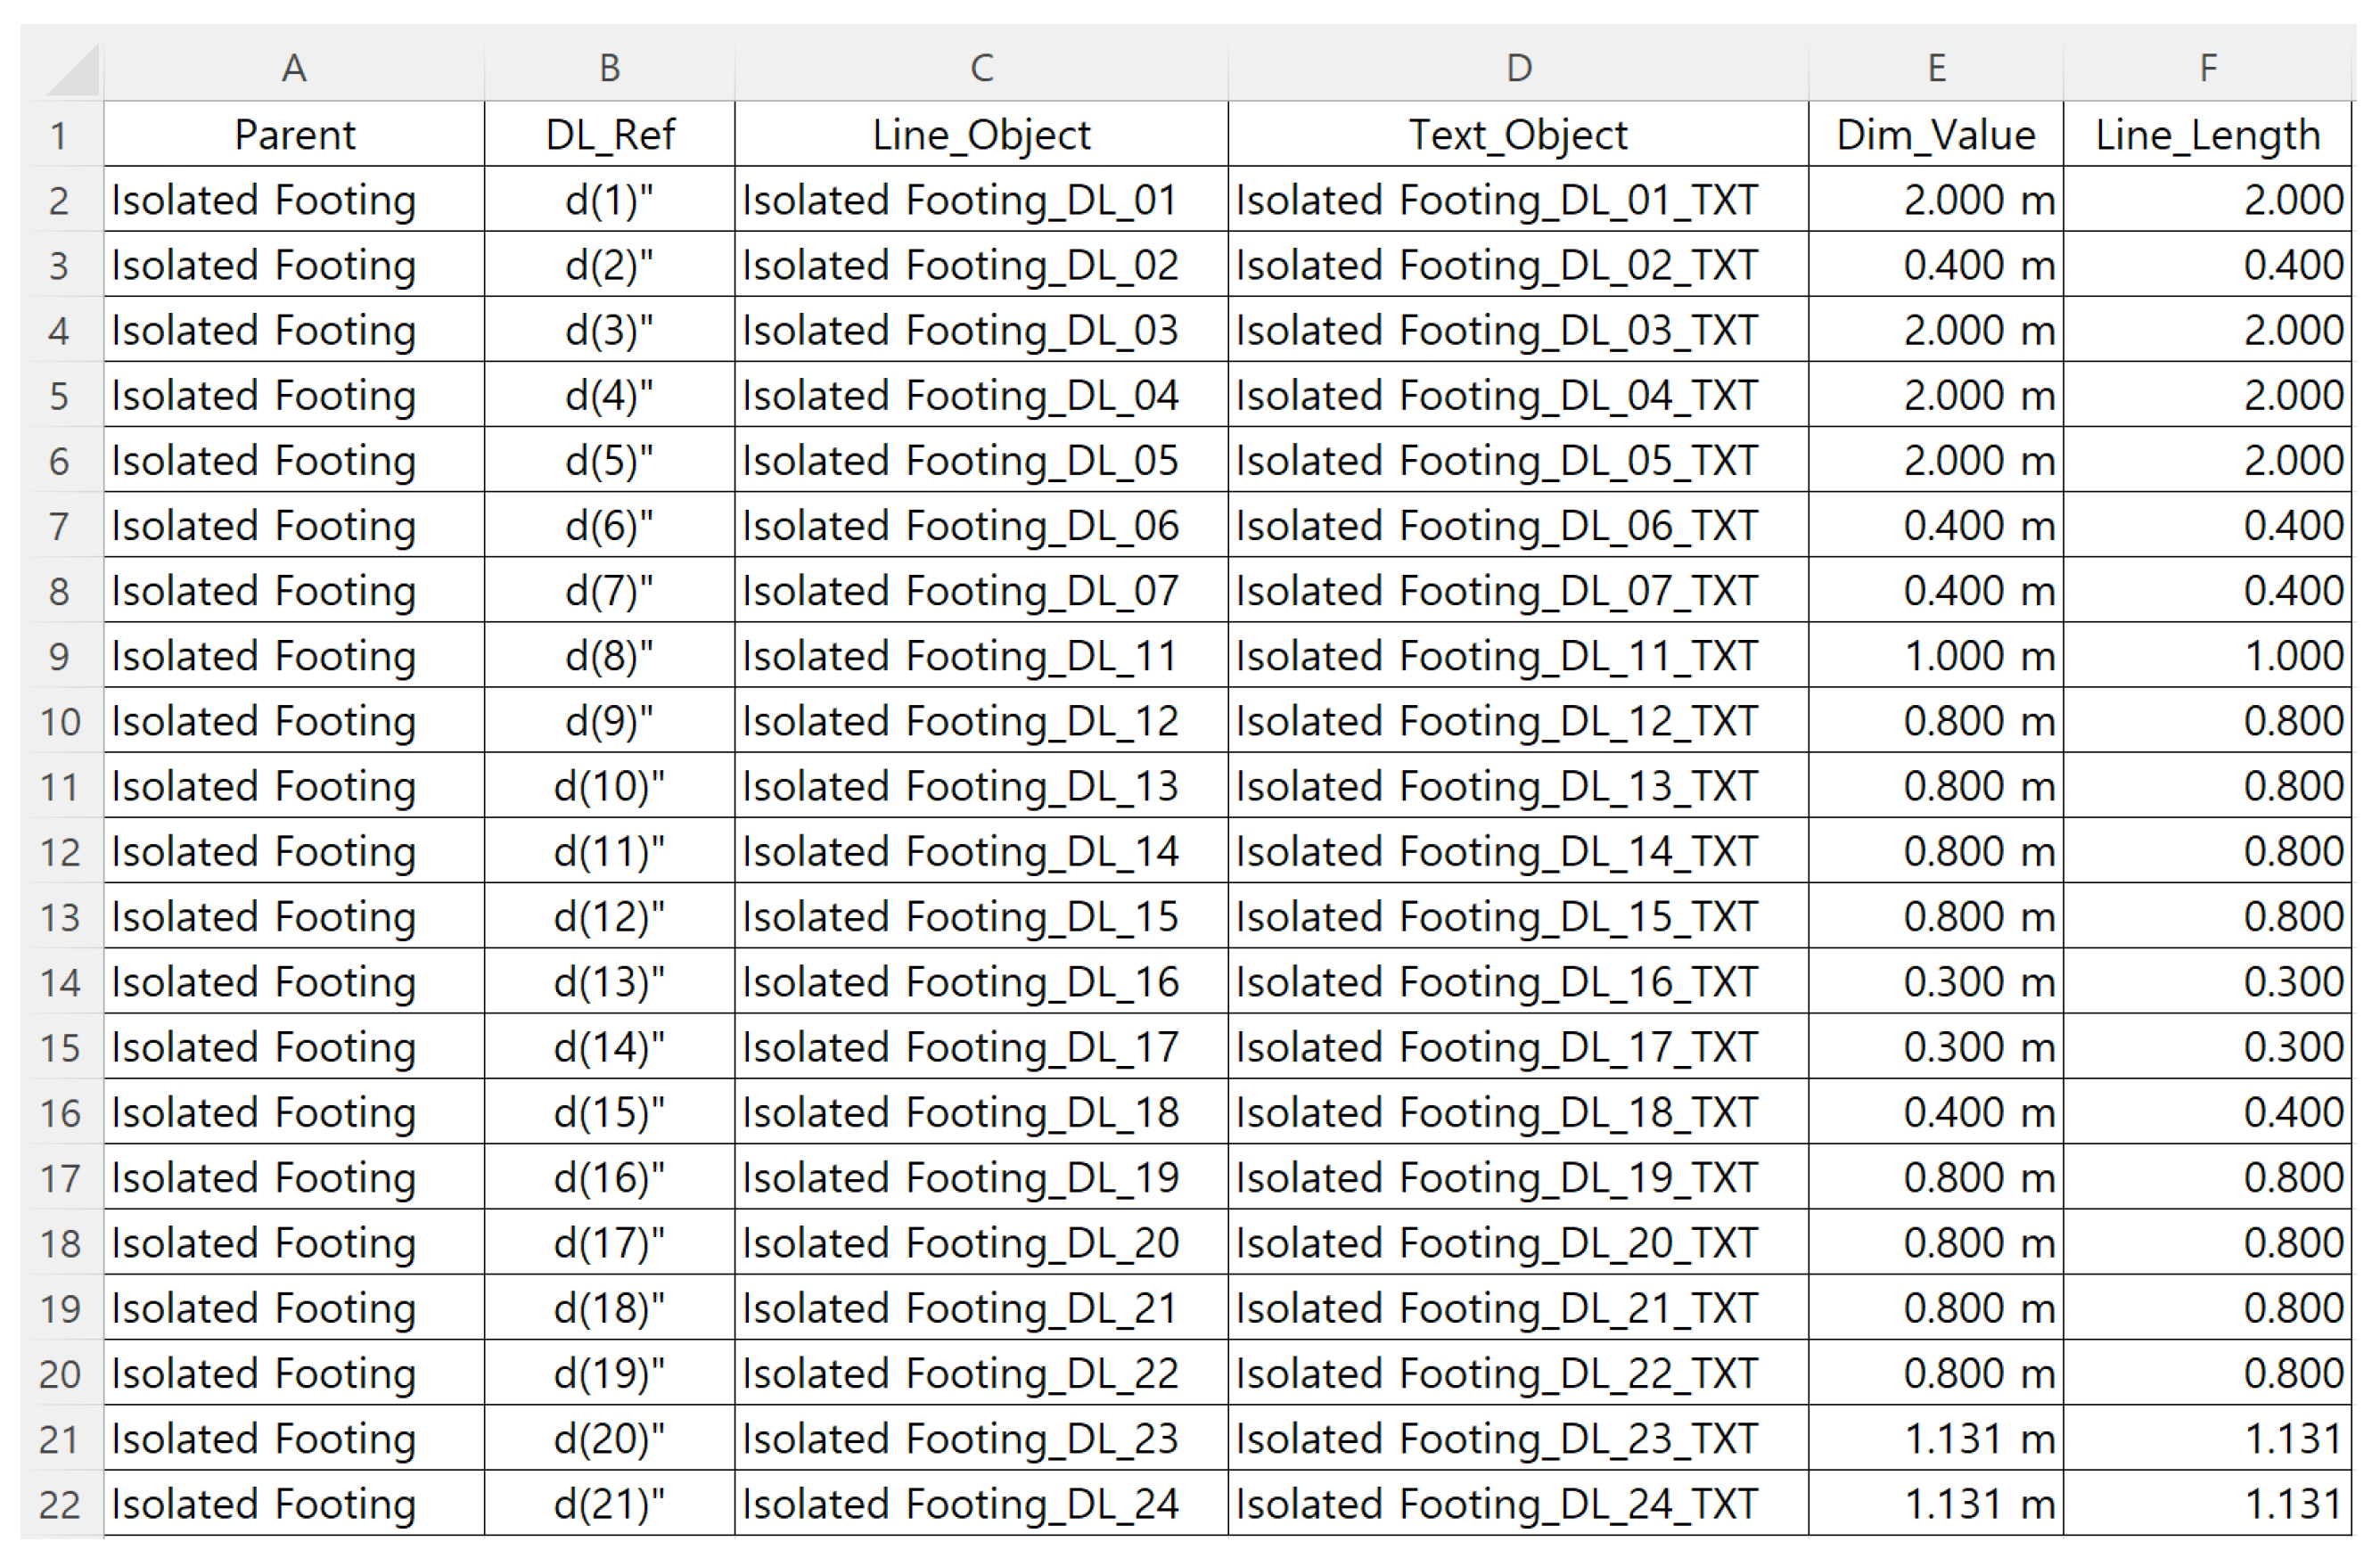Click the Line_Object header cell
Screen dimensions: 2380x1566
[981, 135]
